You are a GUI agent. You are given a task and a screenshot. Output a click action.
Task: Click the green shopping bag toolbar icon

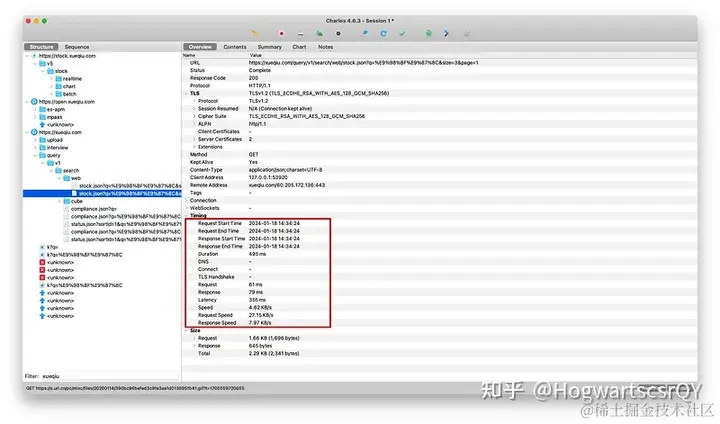tap(428, 33)
